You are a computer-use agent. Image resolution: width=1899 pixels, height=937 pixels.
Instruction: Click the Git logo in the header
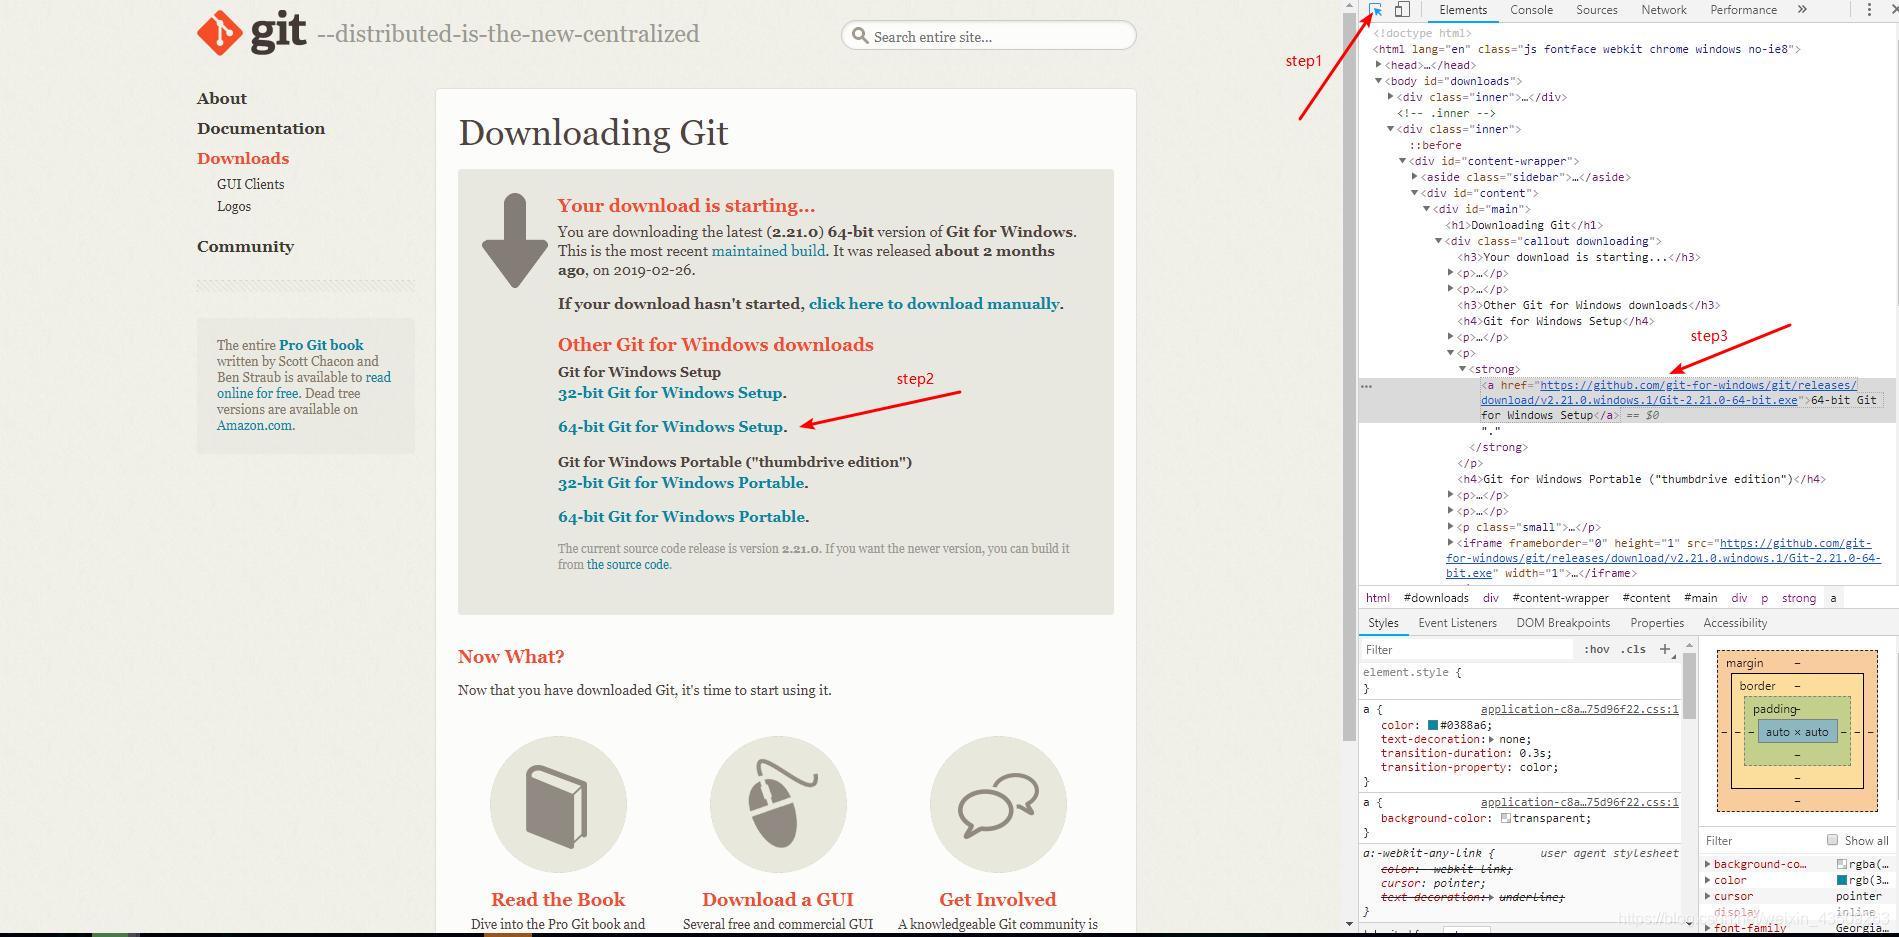pyautogui.click(x=252, y=33)
